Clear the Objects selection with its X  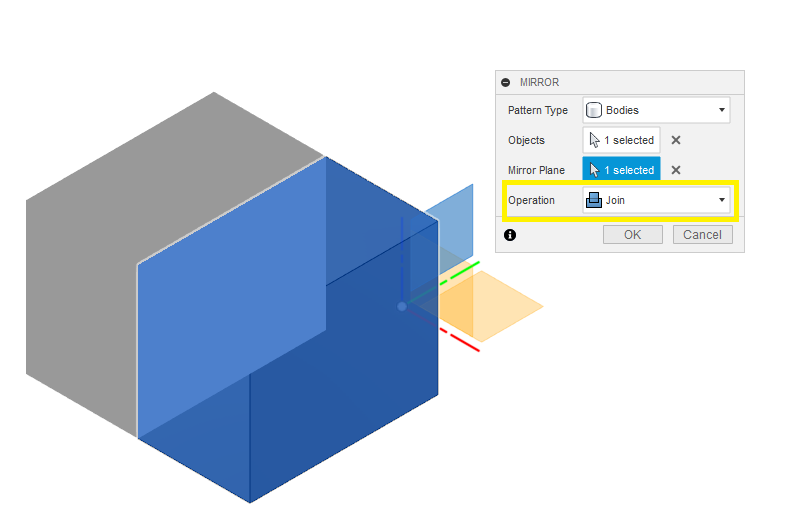(x=676, y=140)
